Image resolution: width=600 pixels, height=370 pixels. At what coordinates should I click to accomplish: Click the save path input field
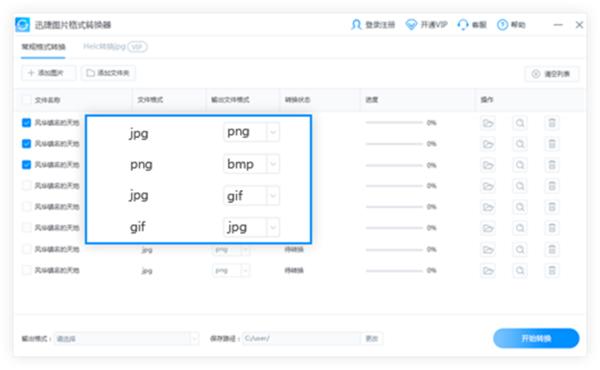point(302,339)
